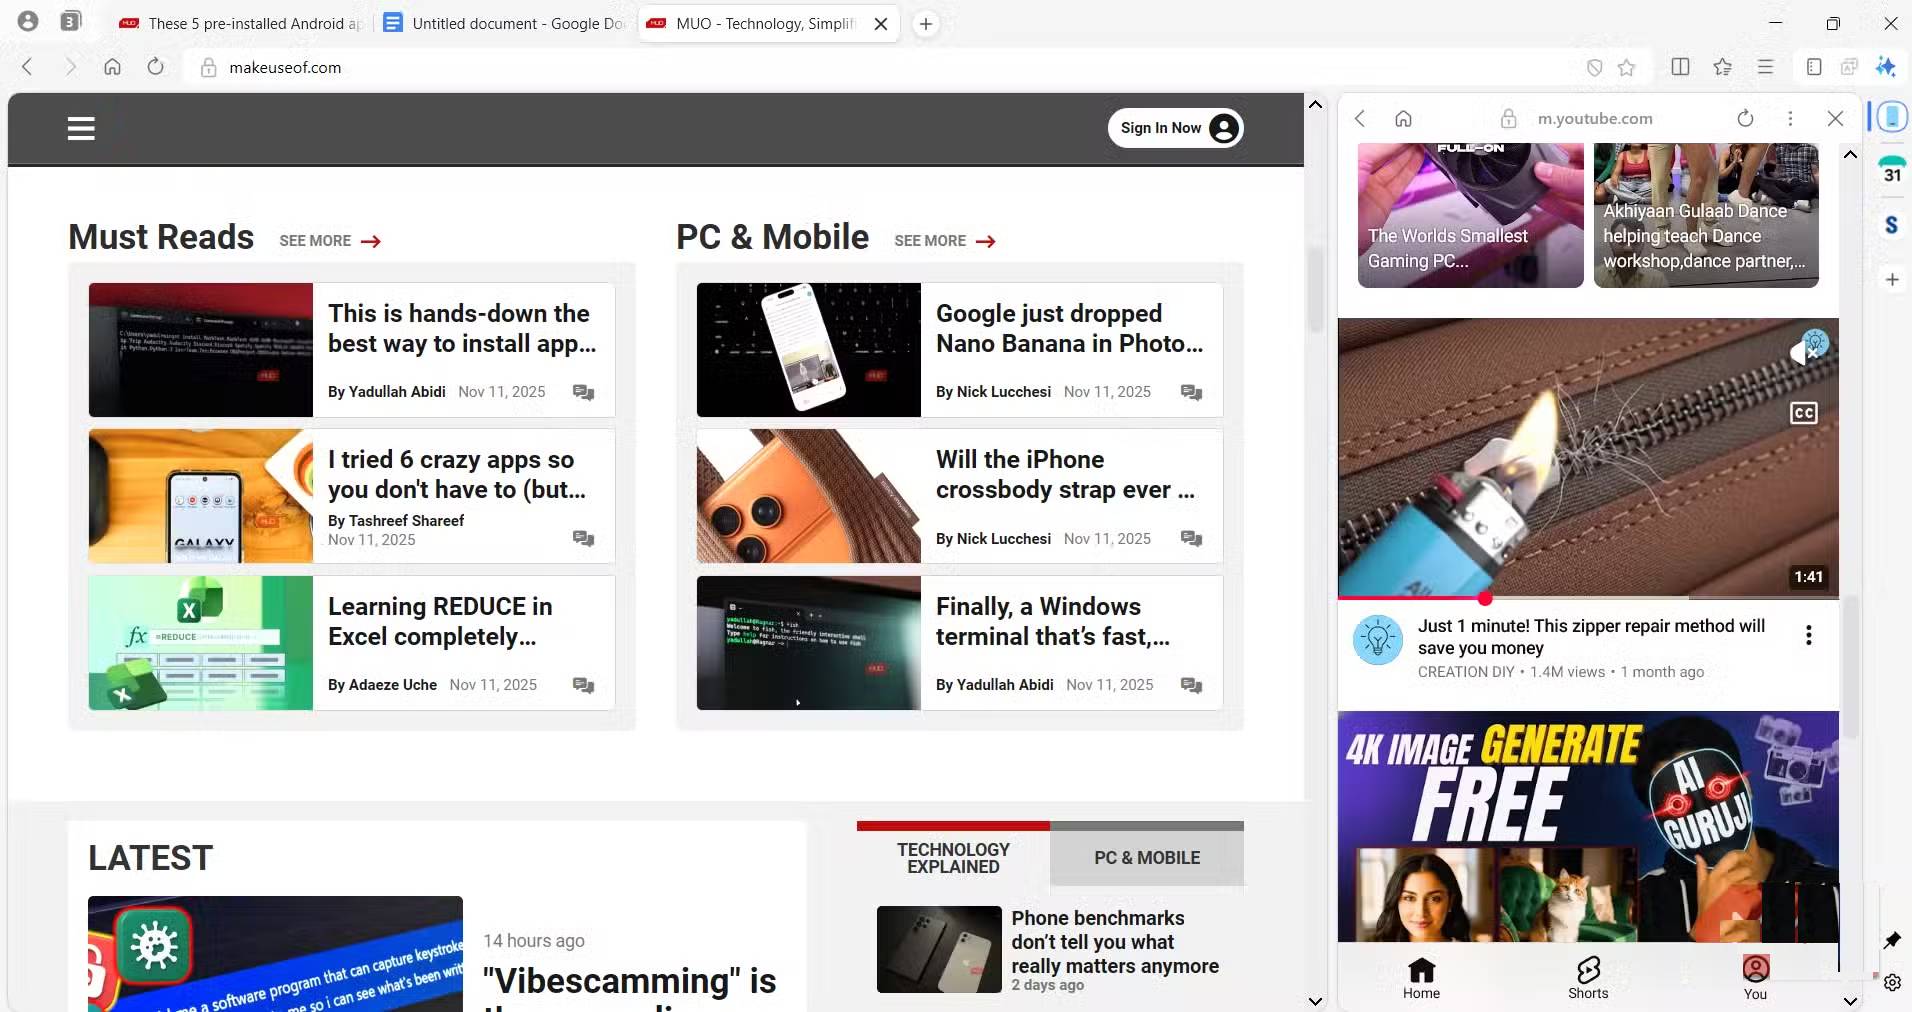Click the m.youtube.com address field in the side panel
Image resolution: width=1912 pixels, height=1012 pixels.
[x=1595, y=118]
